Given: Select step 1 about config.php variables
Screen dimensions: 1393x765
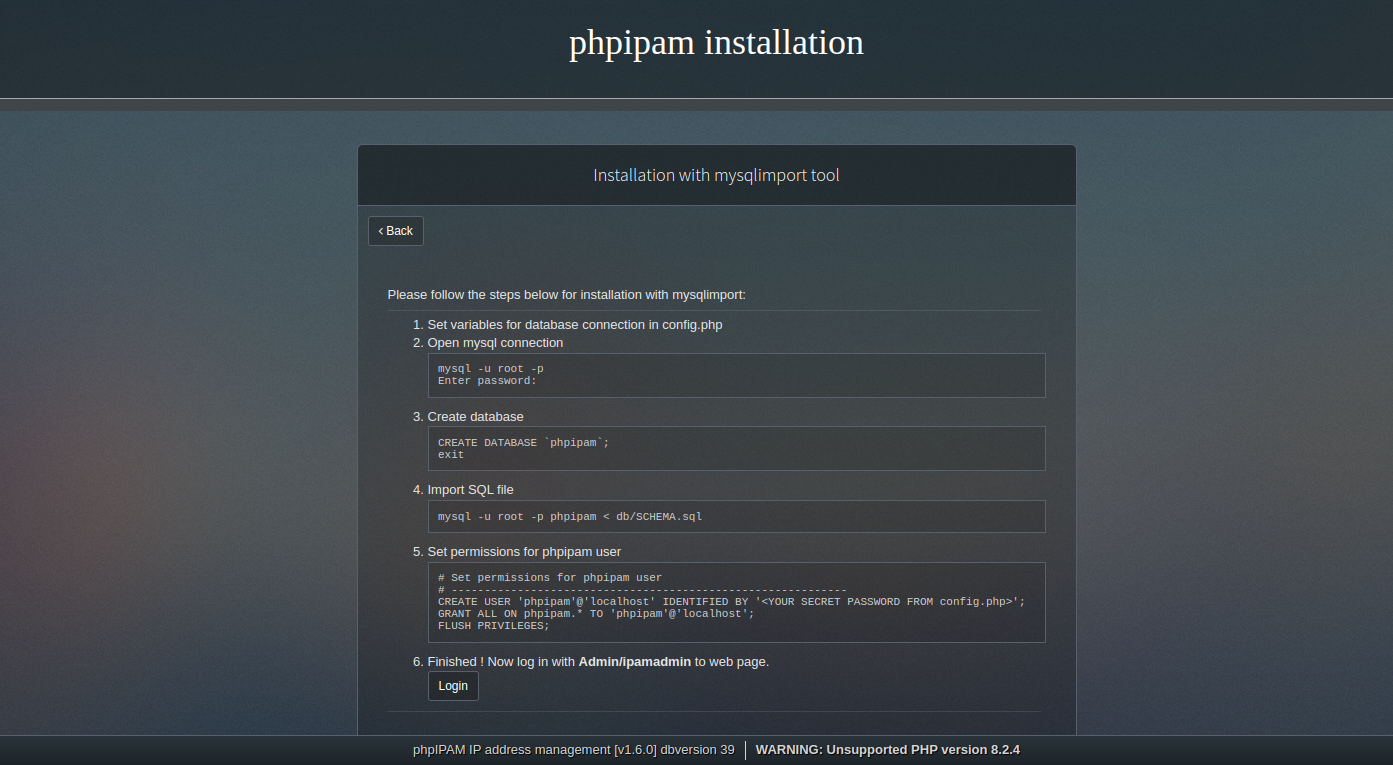Looking at the screenshot, I should point(574,325).
